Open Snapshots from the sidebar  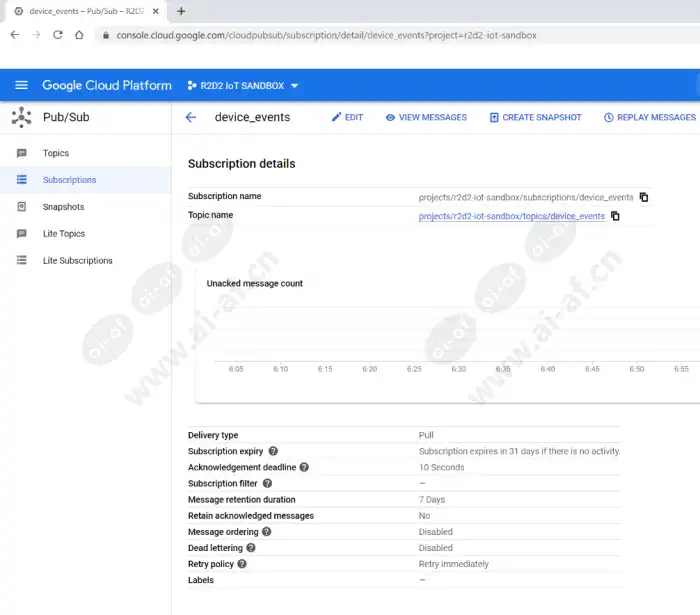(63, 207)
